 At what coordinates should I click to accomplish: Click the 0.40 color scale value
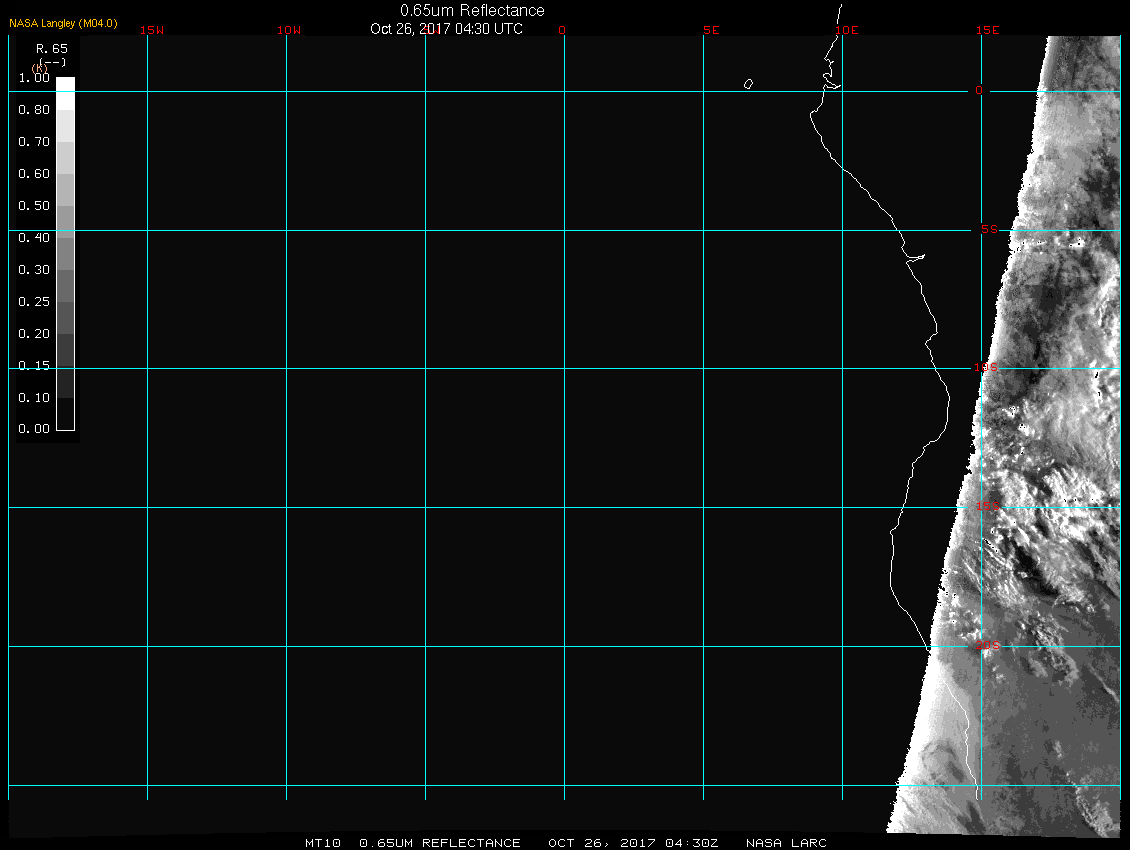34,237
